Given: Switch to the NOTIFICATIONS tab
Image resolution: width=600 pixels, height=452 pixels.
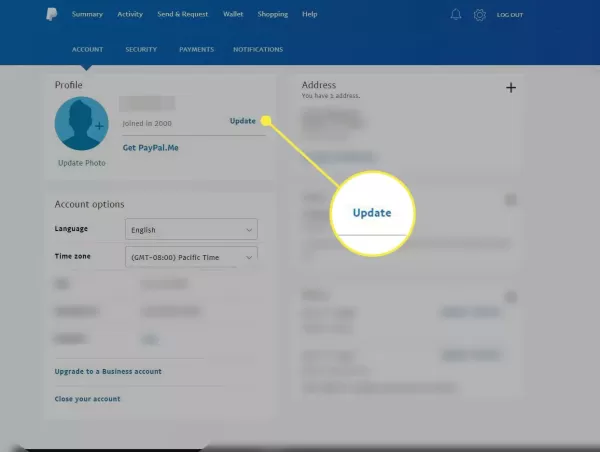Looking at the screenshot, I should (258, 49).
